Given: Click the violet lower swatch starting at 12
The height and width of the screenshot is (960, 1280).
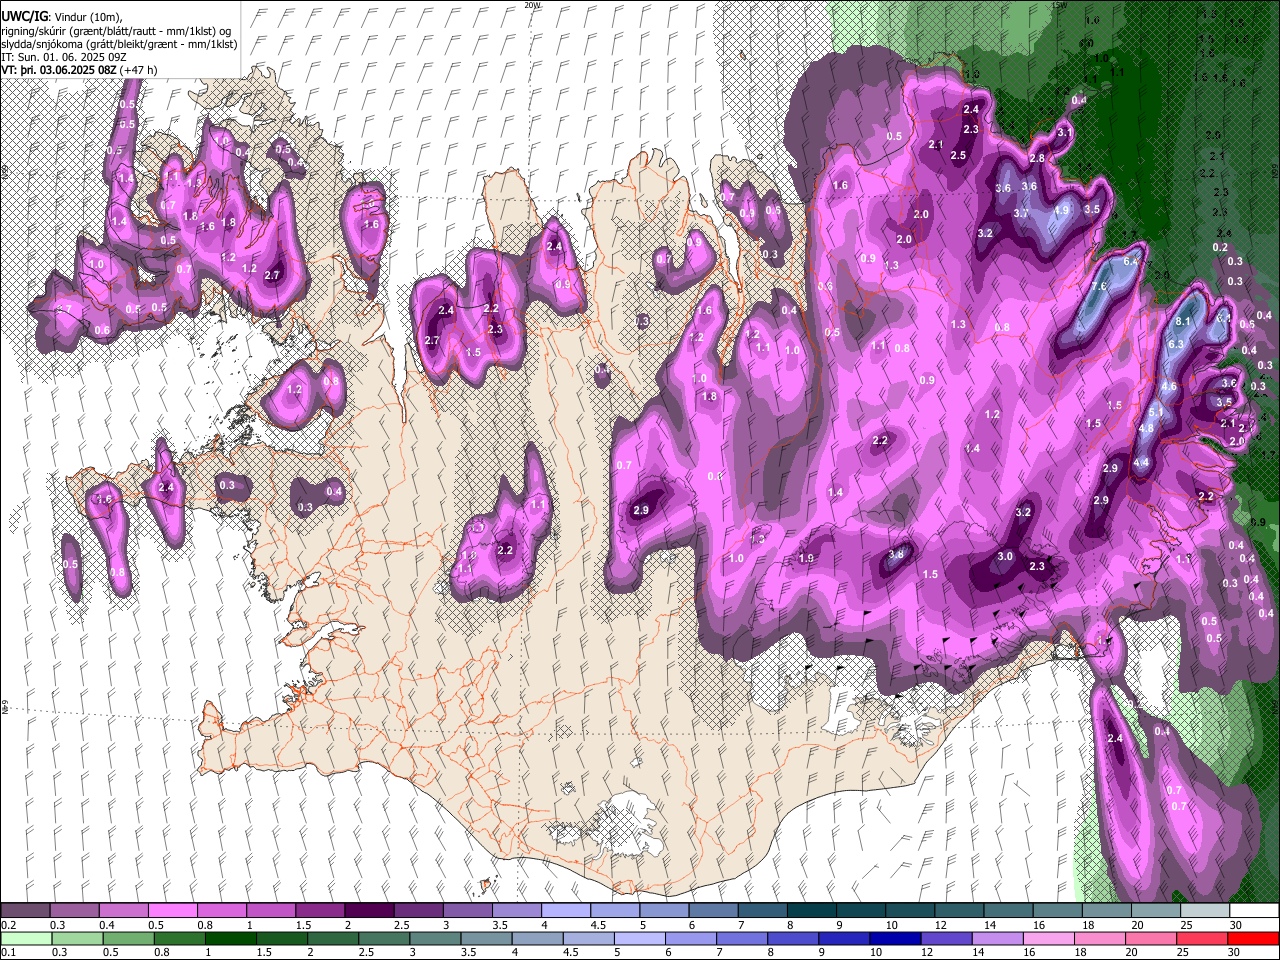Looking at the screenshot, I should point(947,938).
